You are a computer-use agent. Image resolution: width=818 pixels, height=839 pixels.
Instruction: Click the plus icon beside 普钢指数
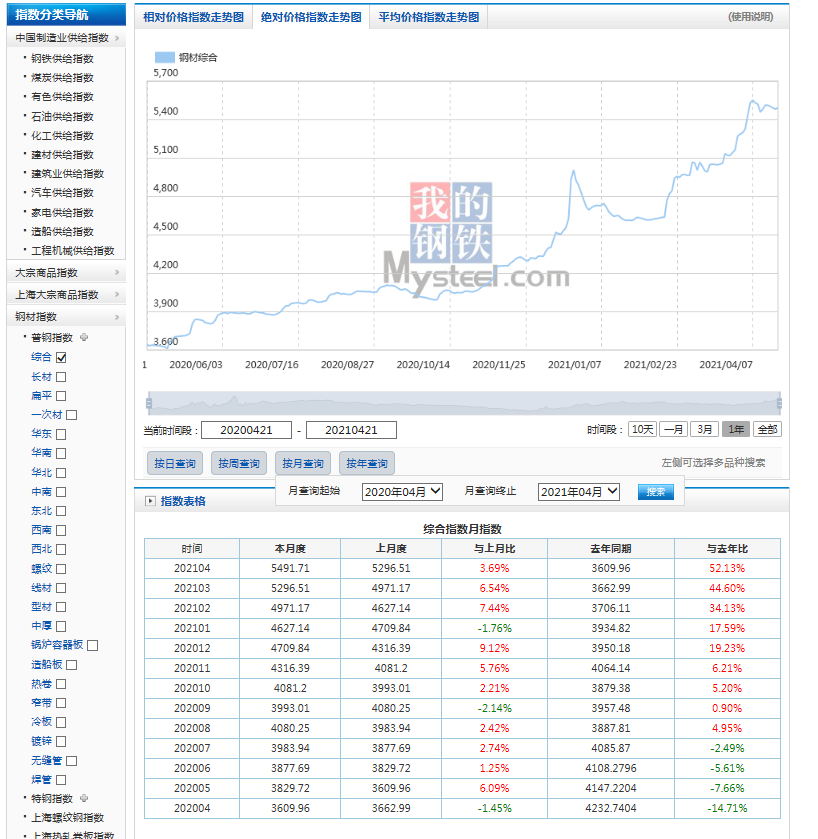[x=84, y=338]
